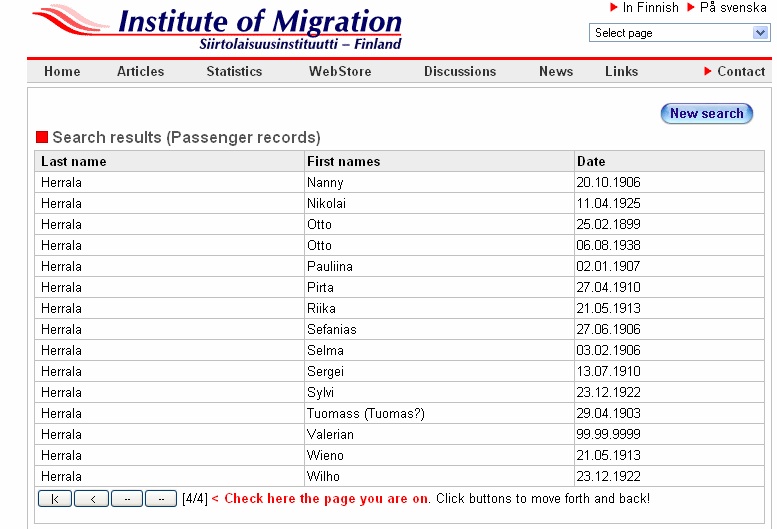Screen dimensions: 777x529
Task: Go to the previous results page
Action: click(x=91, y=499)
